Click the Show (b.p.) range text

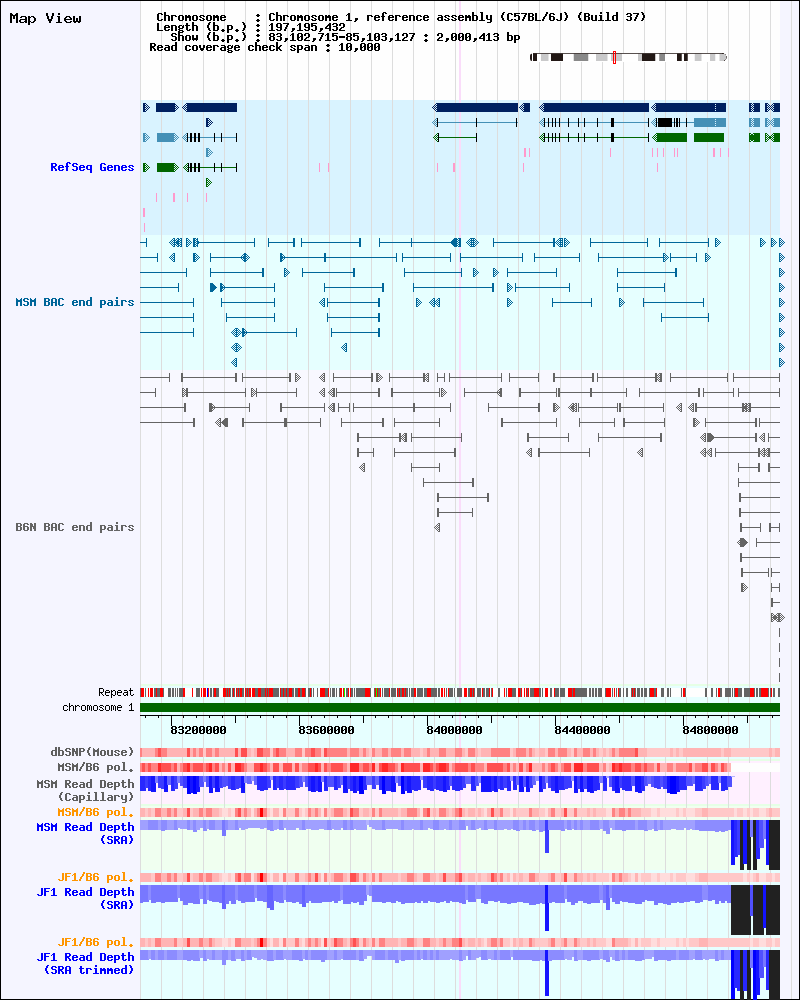(x=345, y=37)
